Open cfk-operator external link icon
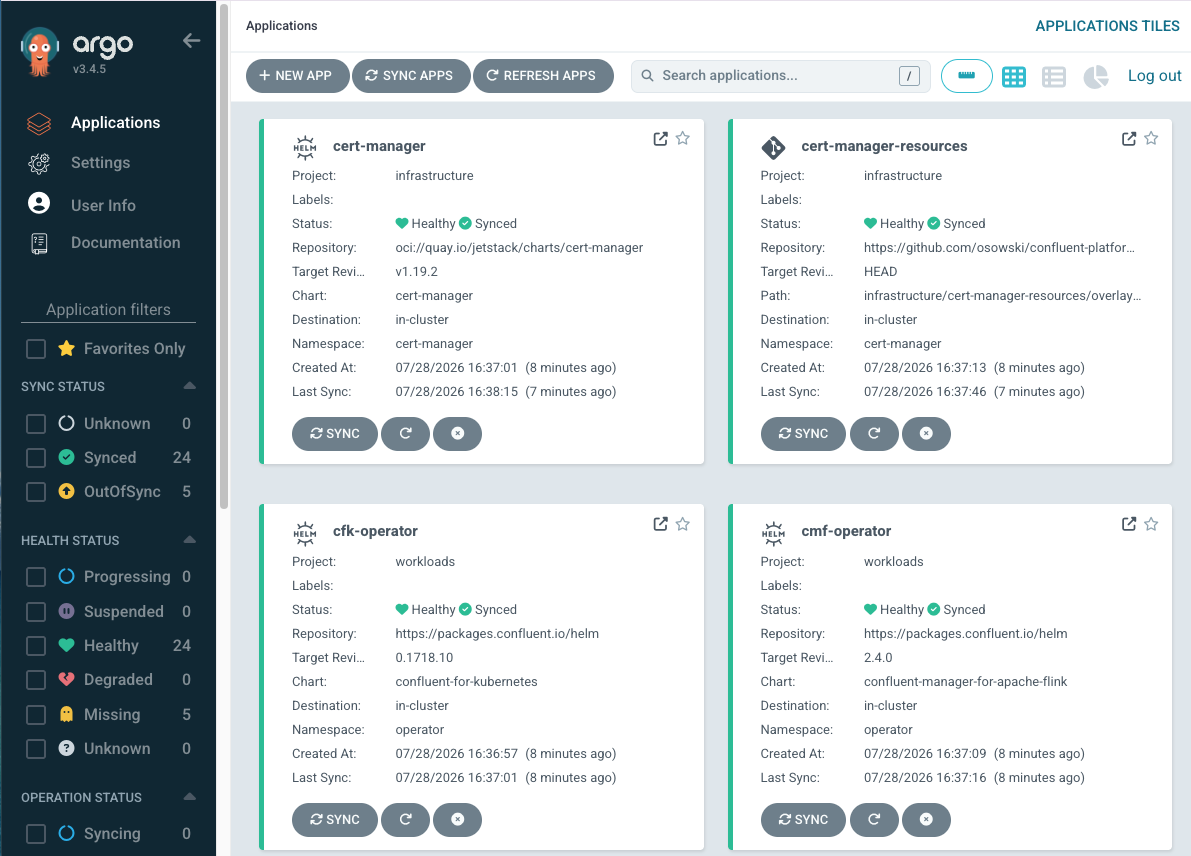This screenshot has width=1191, height=856. click(660, 524)
